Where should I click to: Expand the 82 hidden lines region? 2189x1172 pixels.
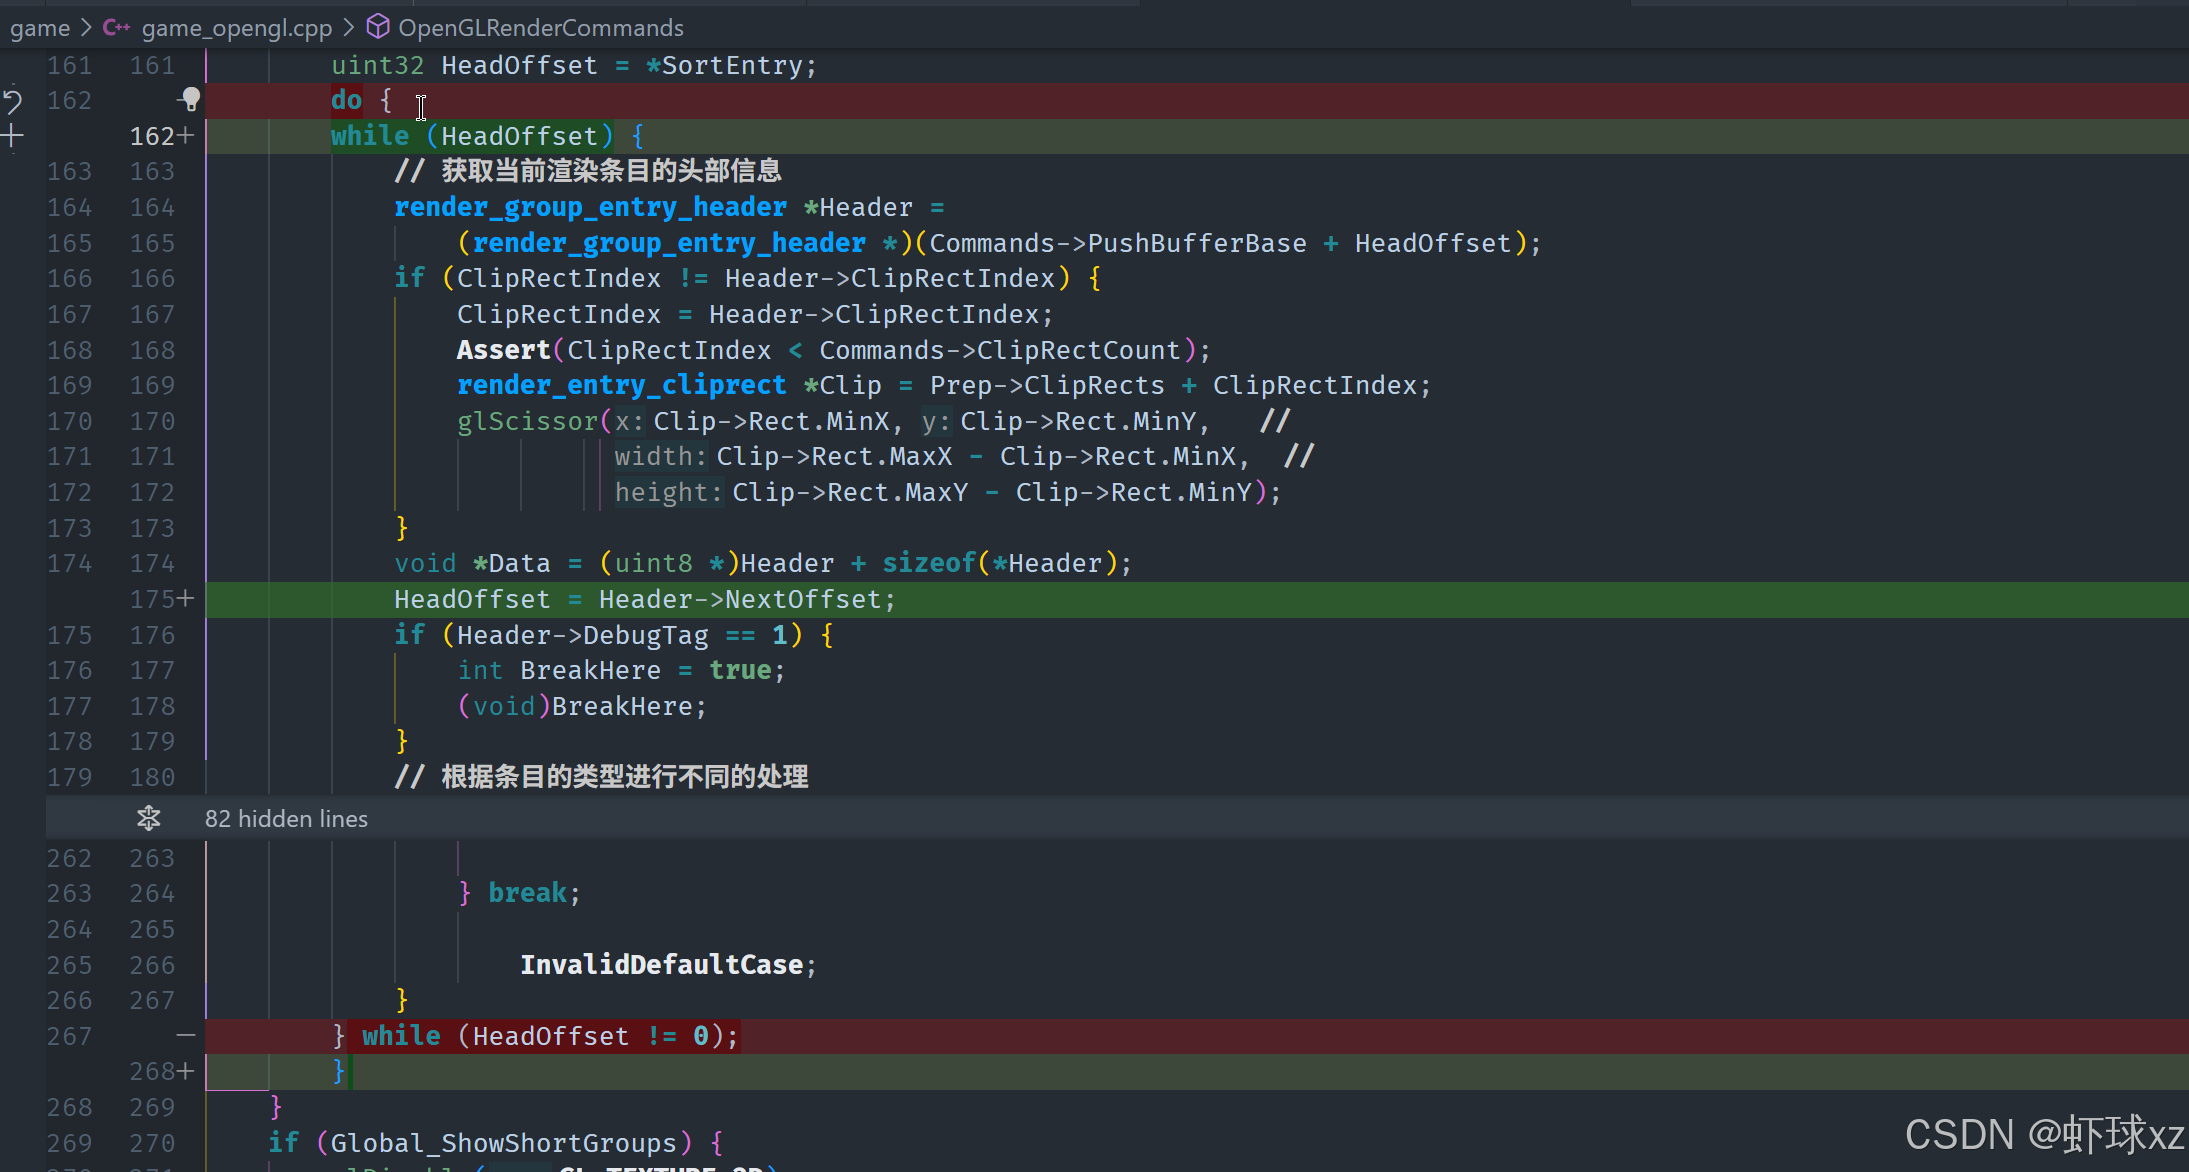pyautogui.click(x=286, y=819)
